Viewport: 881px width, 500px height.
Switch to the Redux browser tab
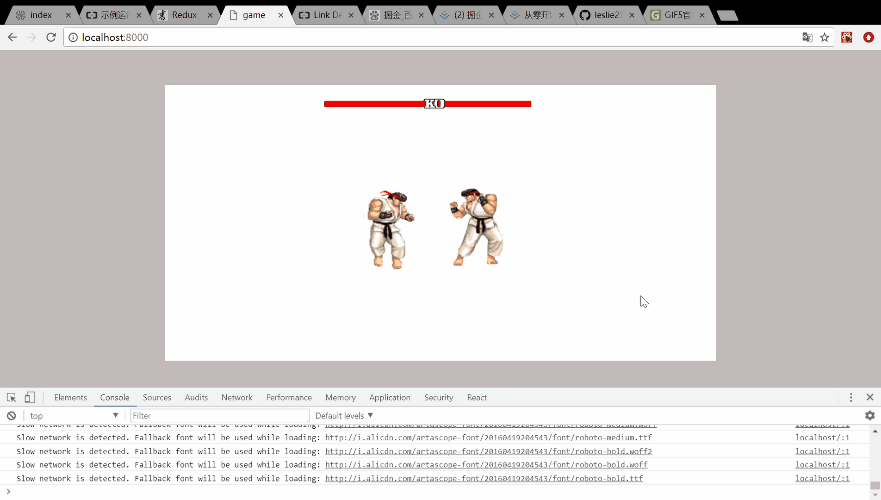184,15
